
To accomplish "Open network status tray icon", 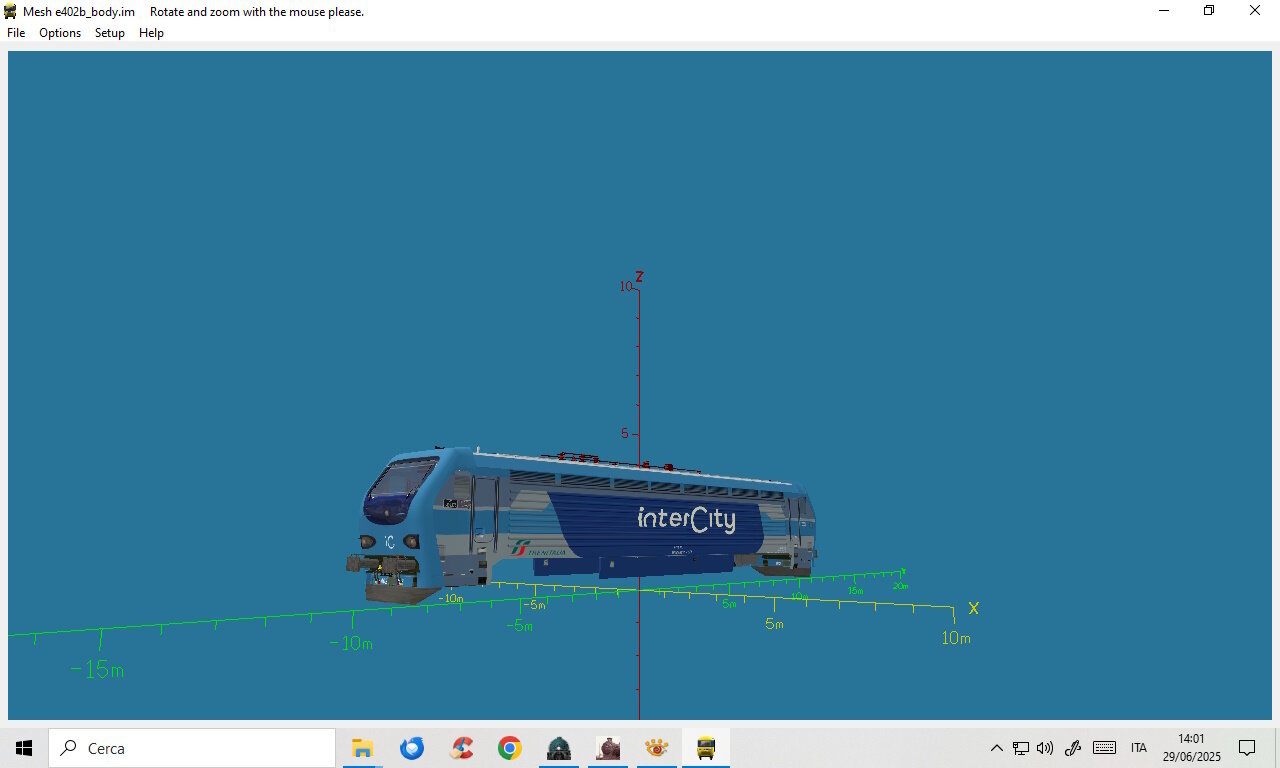I will pos(1021,748).
